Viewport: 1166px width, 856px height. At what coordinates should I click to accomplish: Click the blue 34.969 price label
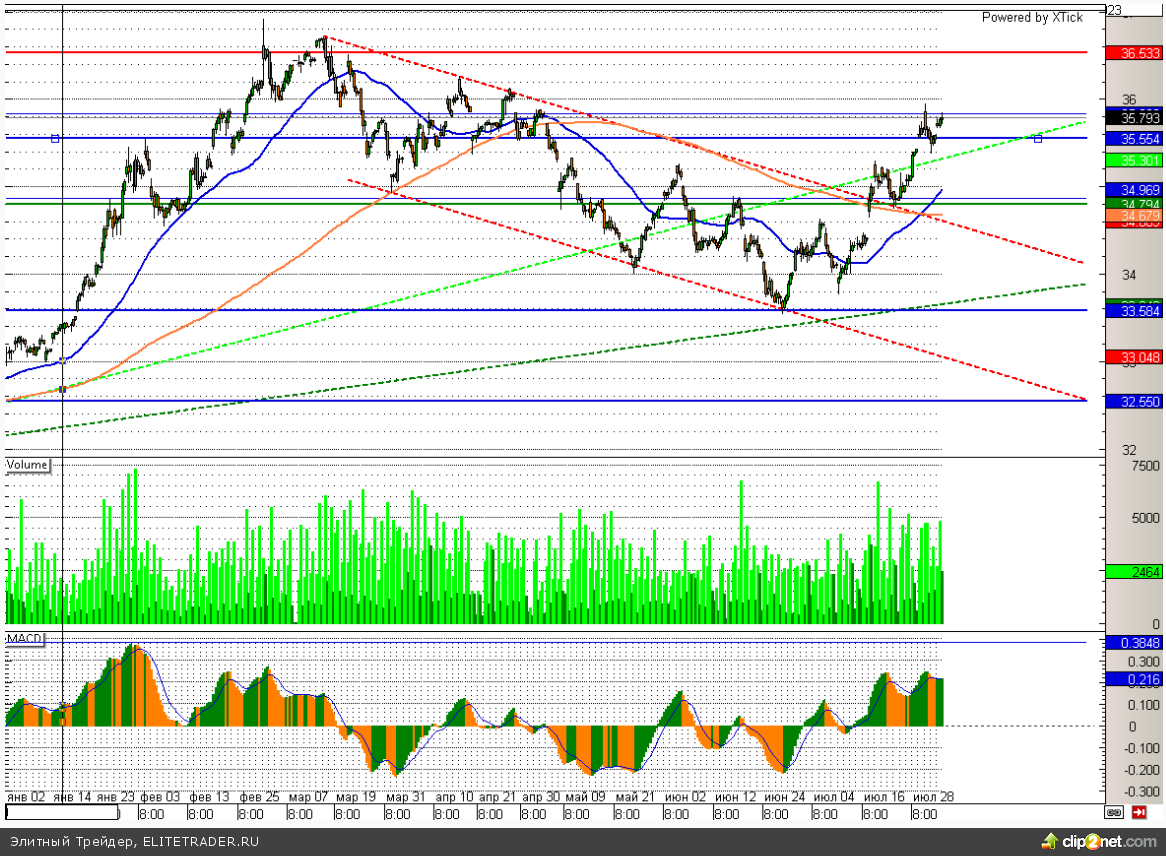pos(1134,190)
